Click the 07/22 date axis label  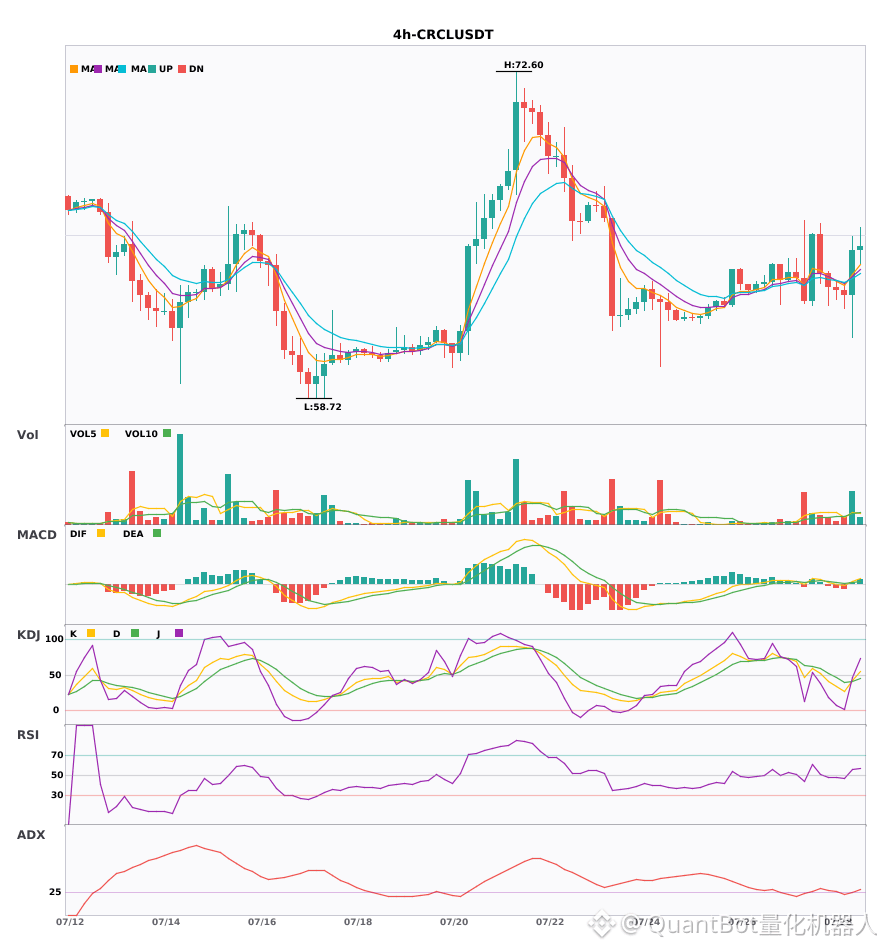(550, 922)
